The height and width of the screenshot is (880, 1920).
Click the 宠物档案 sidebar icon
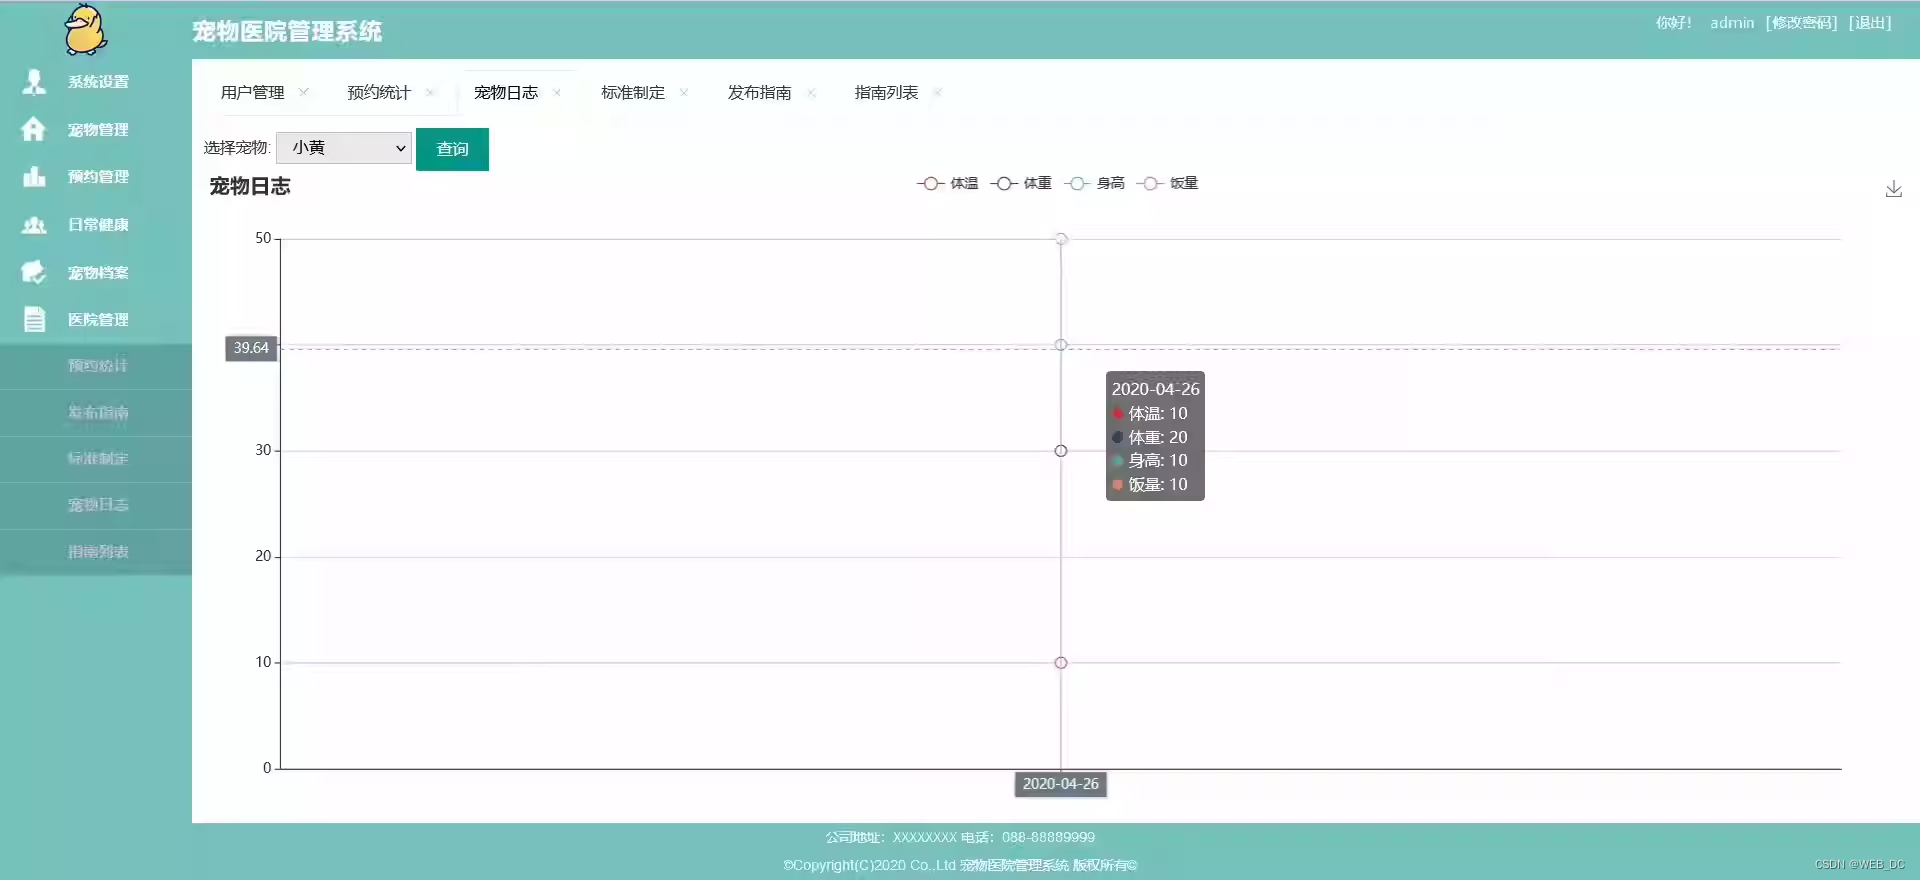(x=34, y=272)
